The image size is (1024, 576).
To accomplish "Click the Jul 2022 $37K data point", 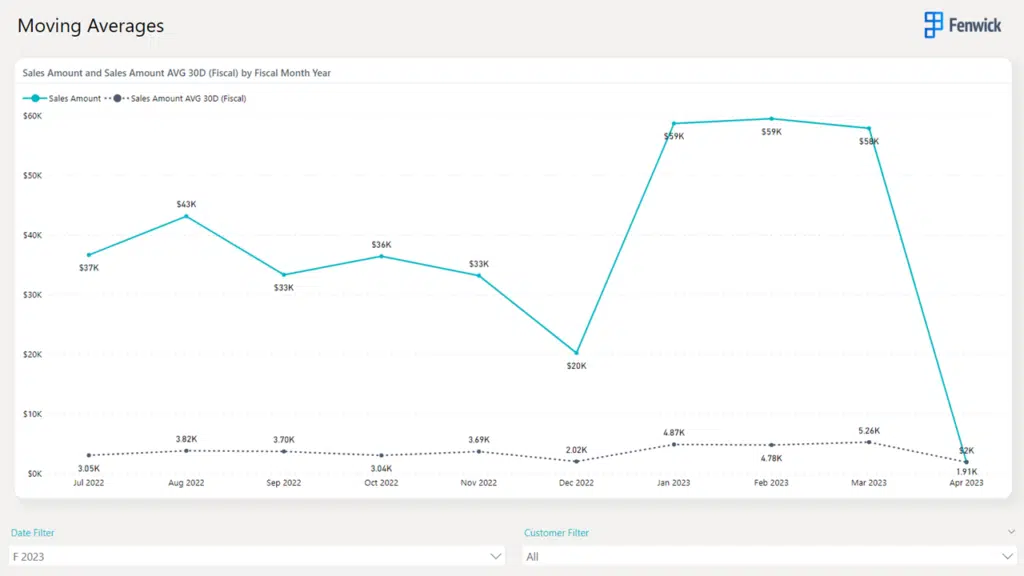I will (x=89, y=255).
